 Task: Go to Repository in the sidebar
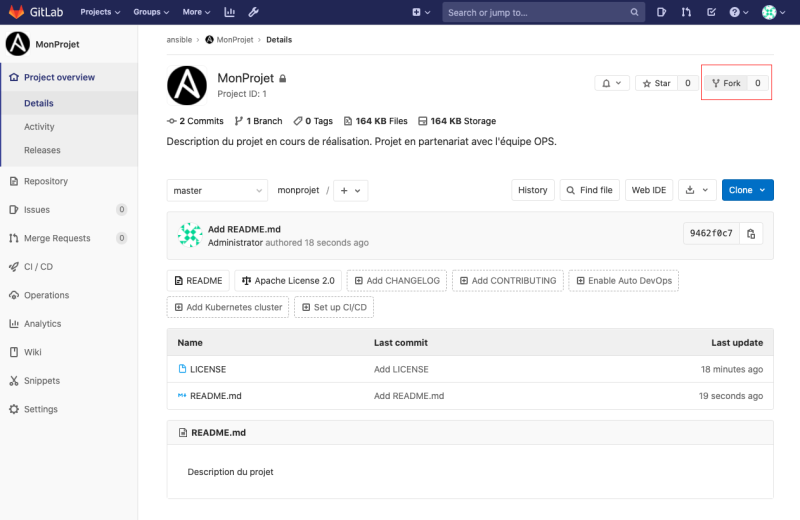pyautogui.click(x=46, y=181)
